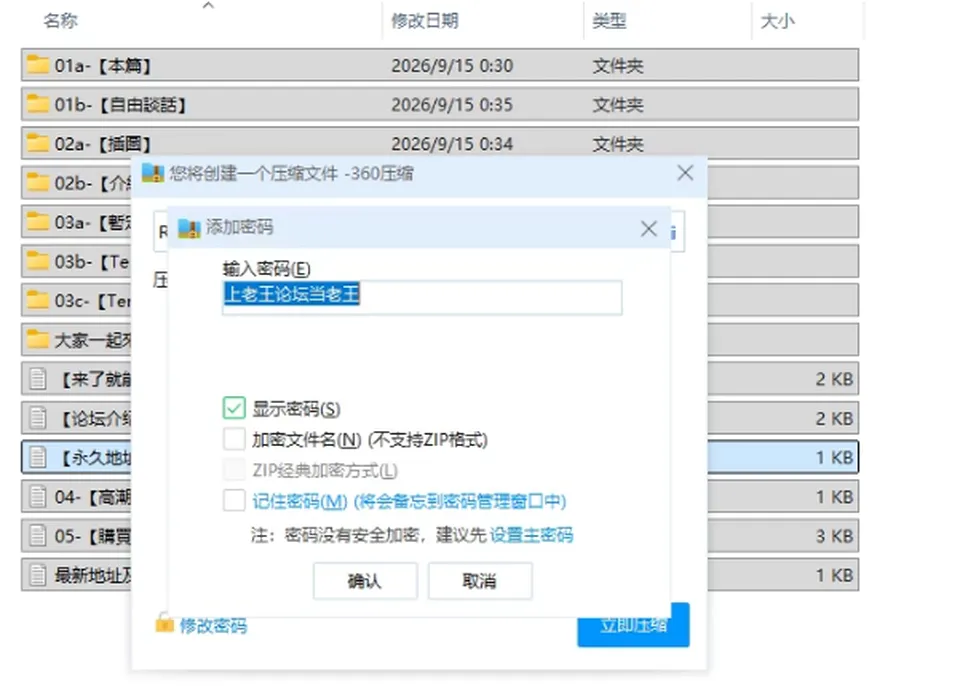Click the folder icon on the 03a- row
960x695 pixels.
37,221
